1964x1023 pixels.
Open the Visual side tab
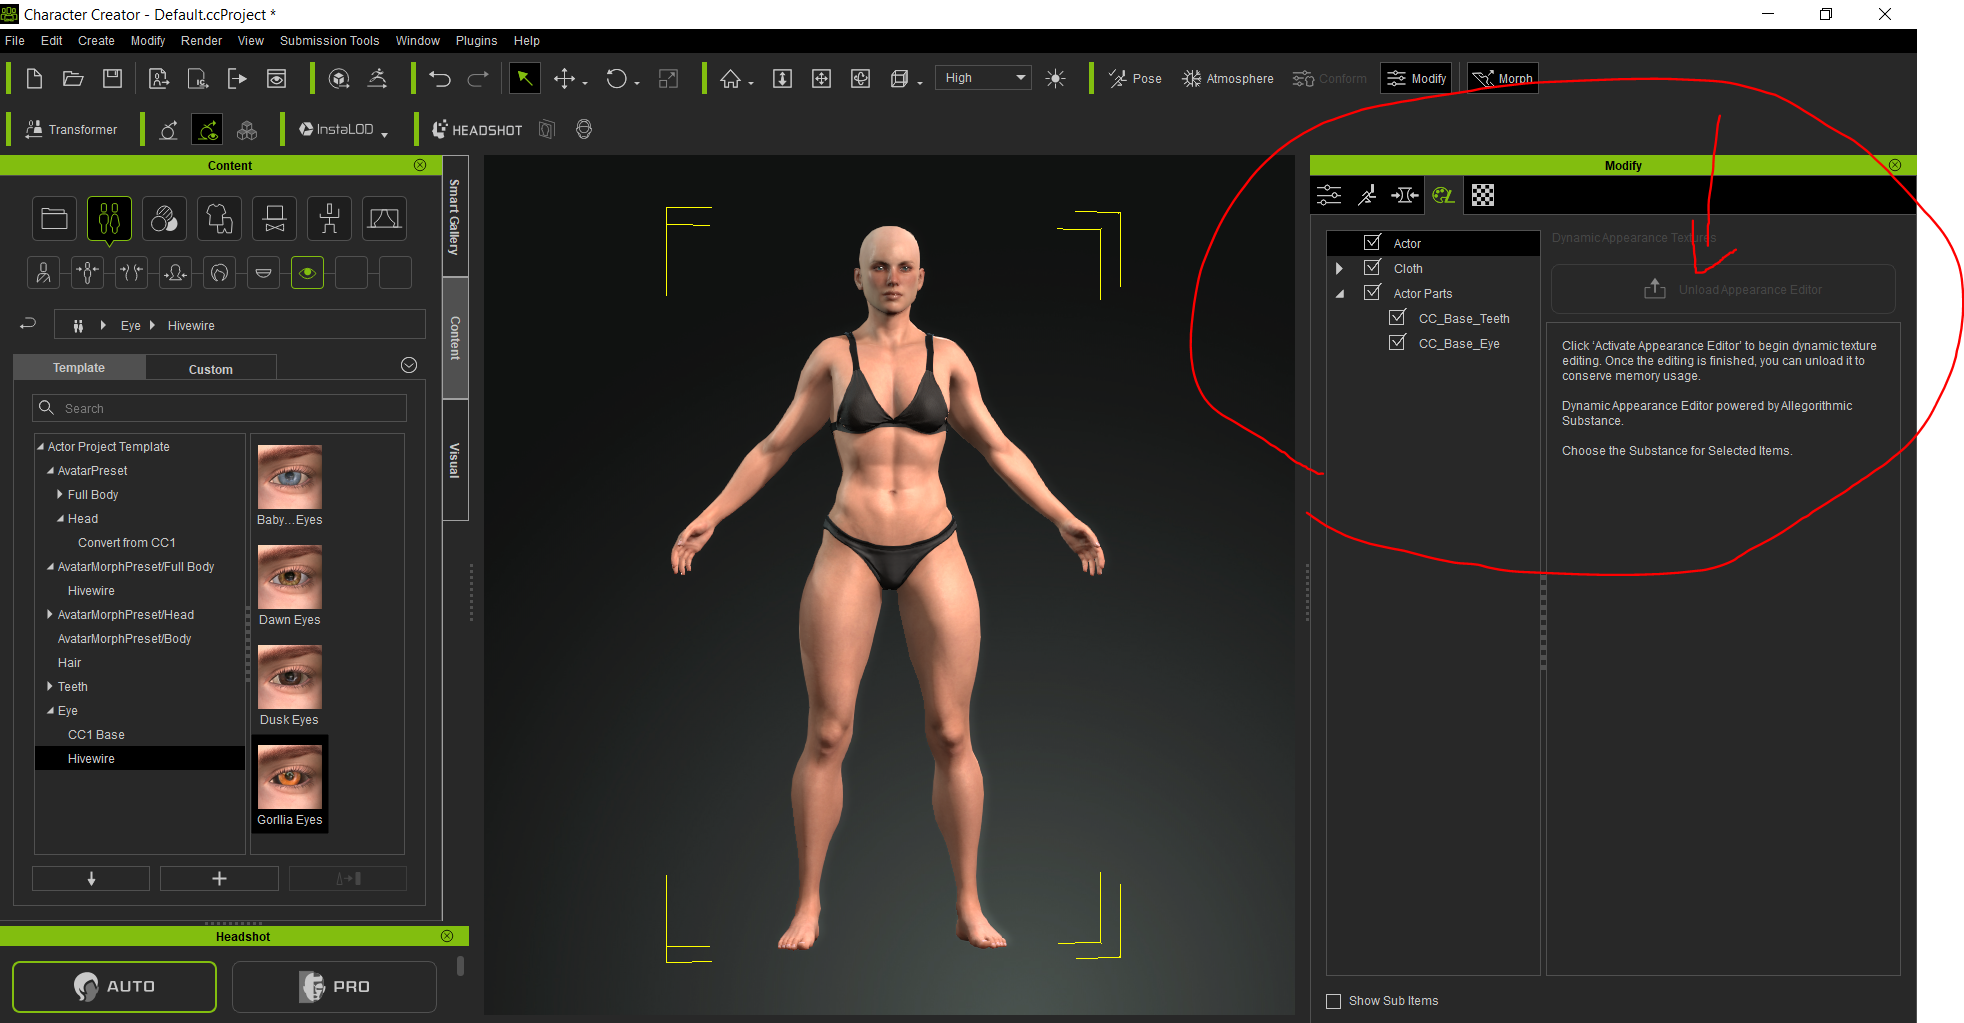pos(455,460)
